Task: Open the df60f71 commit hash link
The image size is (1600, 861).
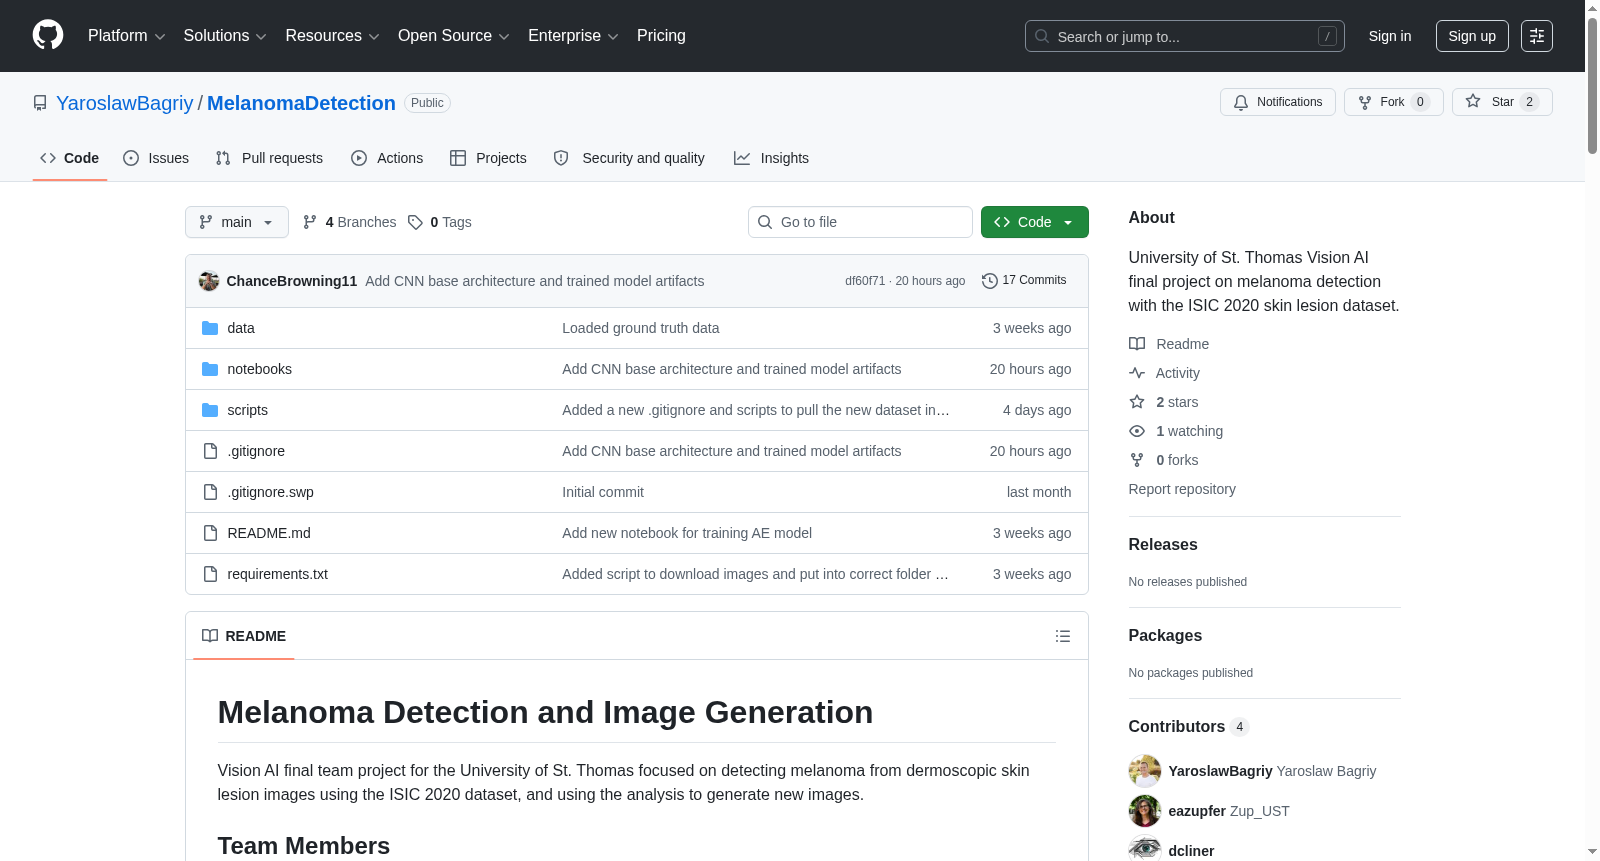Action: 865,281
